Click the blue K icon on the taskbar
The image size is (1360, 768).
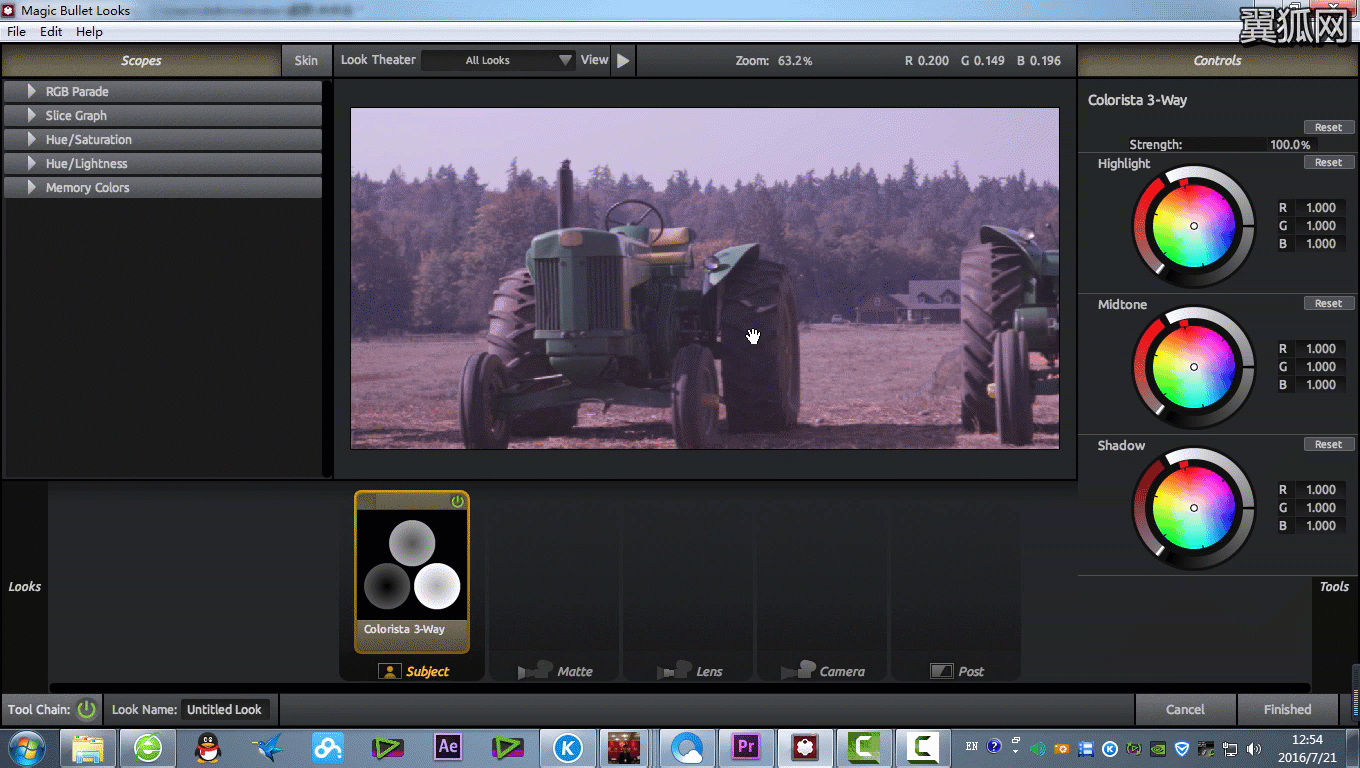tap(568, 748)
